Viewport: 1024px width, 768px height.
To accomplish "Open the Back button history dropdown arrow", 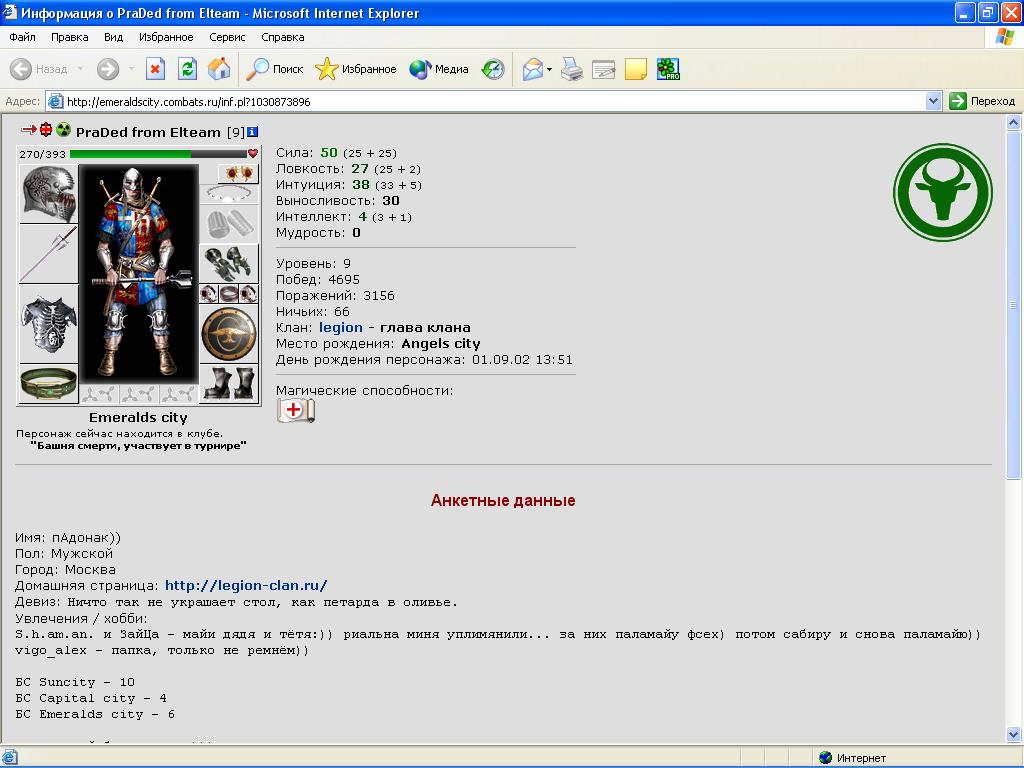I will 80,69.
